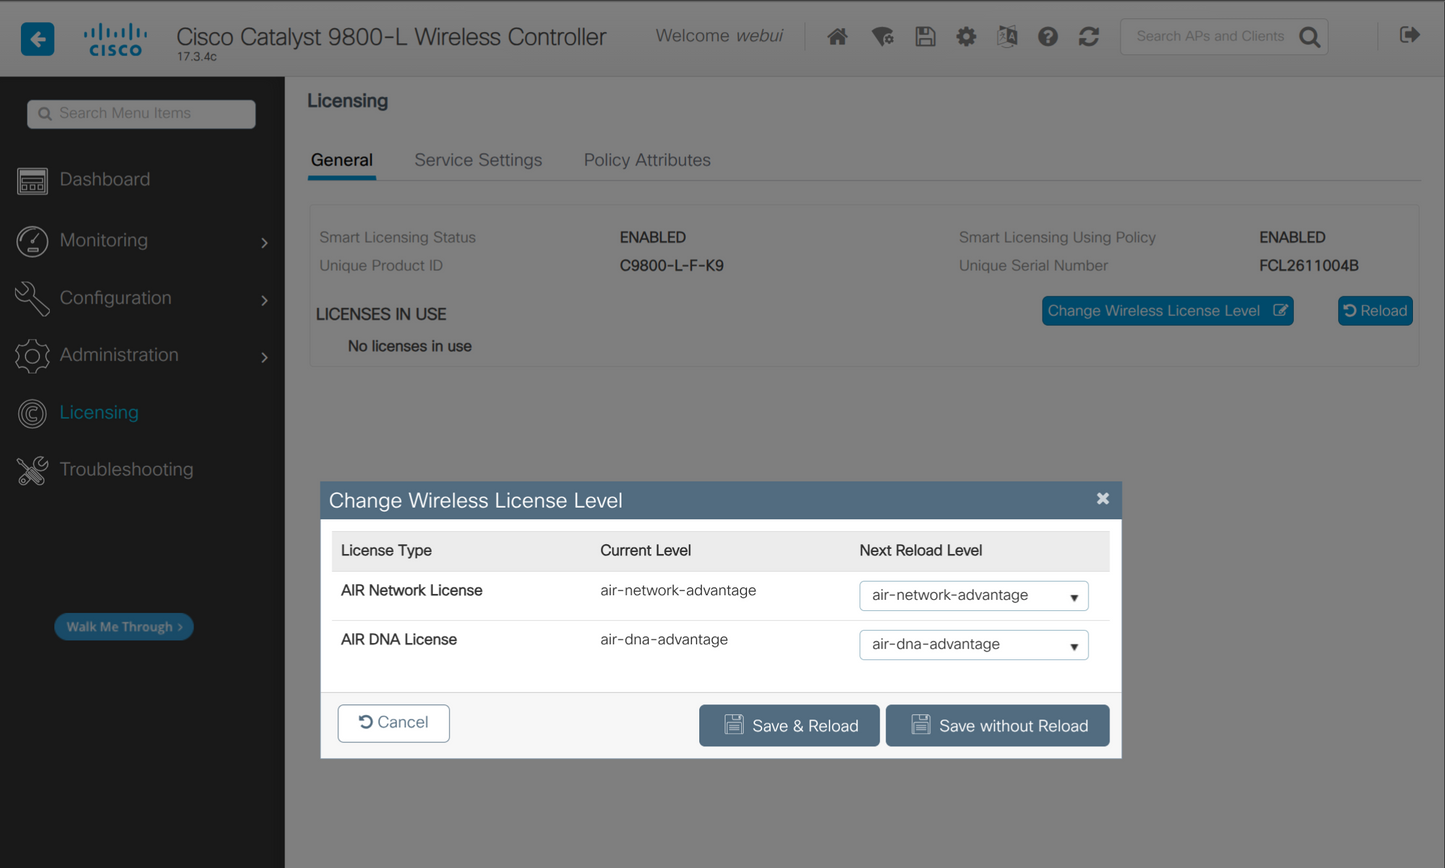Click the Cancel button in dialog
Viewport: 1445px width, 868px height.
click(394, 723)
